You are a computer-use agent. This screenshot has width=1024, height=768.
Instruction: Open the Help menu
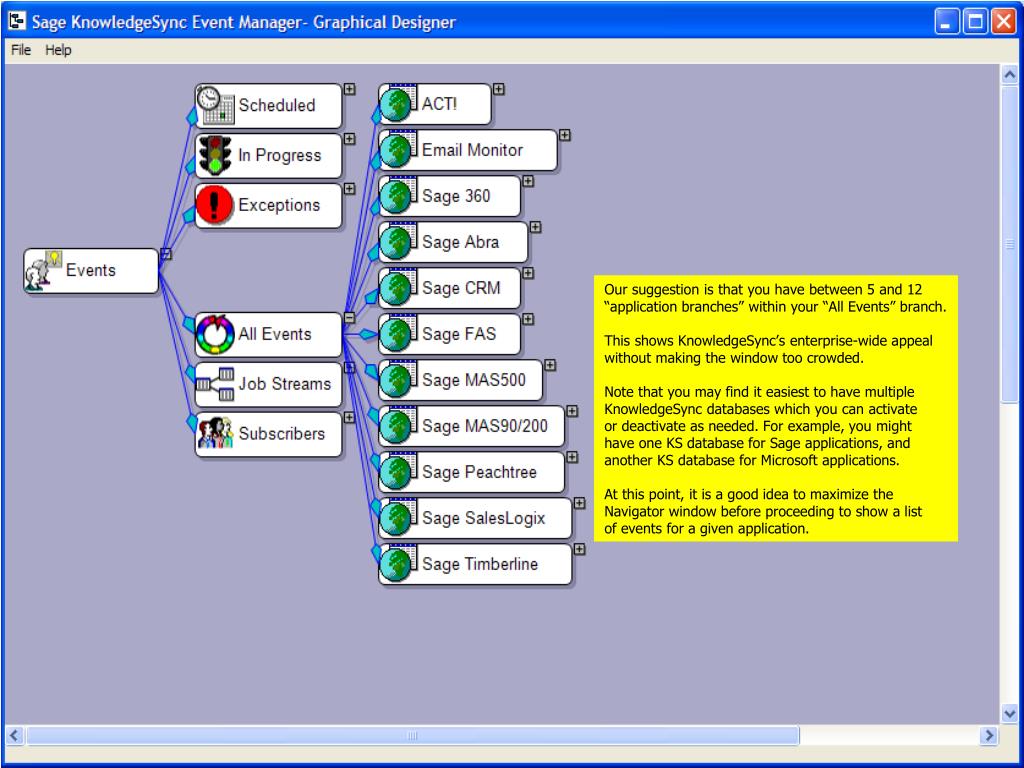(58, 50)
